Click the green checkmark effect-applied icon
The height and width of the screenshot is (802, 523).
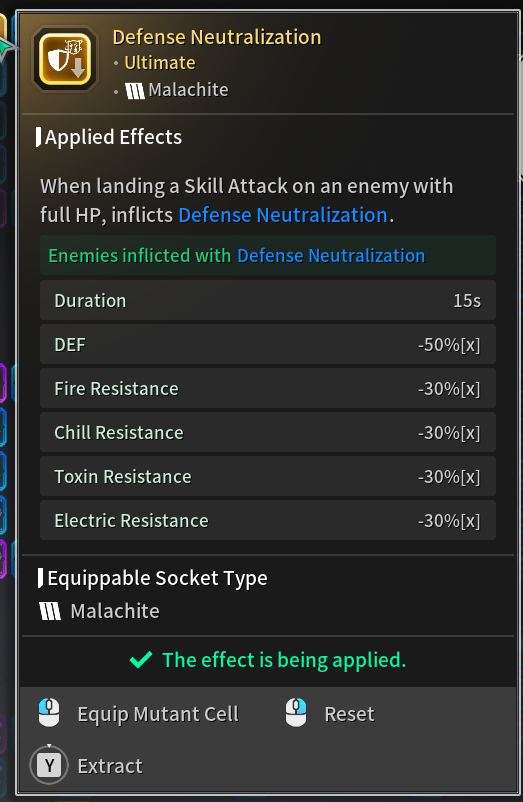141,660
